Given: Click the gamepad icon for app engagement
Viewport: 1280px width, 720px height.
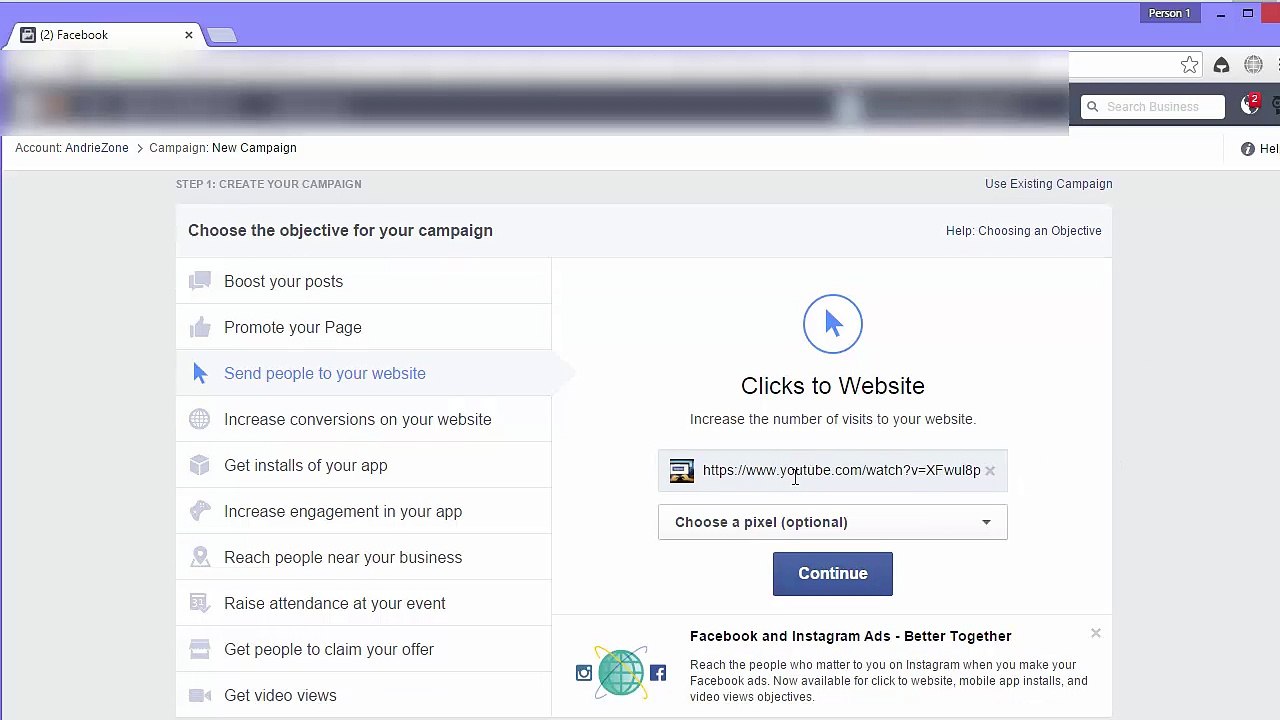Looking at the screenshot, I should [x=200, y=511].
